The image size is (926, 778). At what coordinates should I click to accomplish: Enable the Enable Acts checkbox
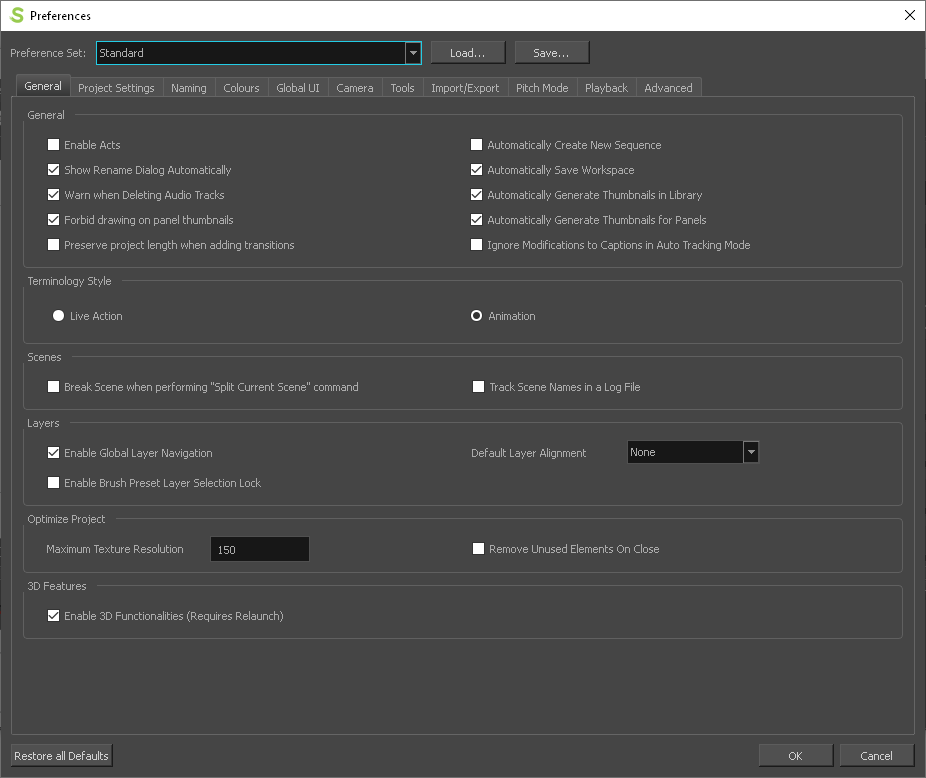coord(53,144)
